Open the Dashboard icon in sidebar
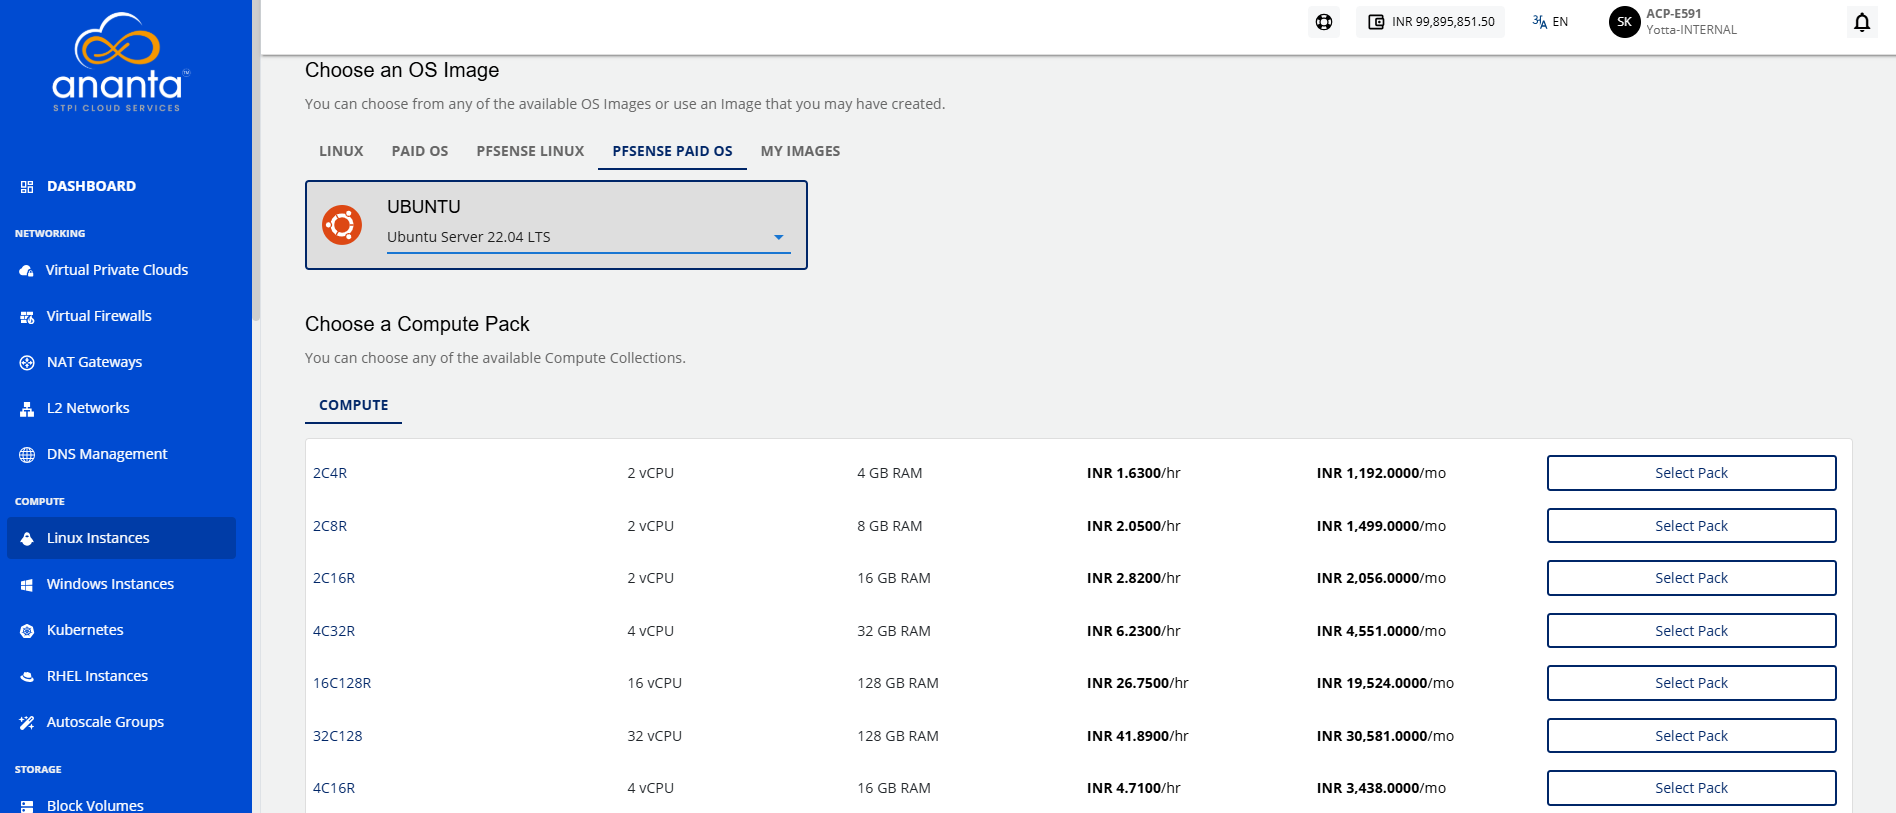 pos(27,187)
